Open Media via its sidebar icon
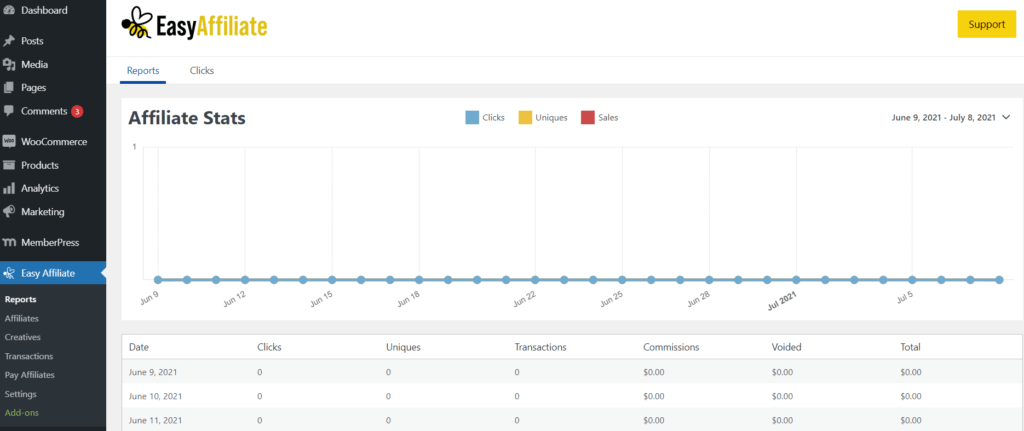The height and width of the screenshot is (431, 1024). coord(9,64)
